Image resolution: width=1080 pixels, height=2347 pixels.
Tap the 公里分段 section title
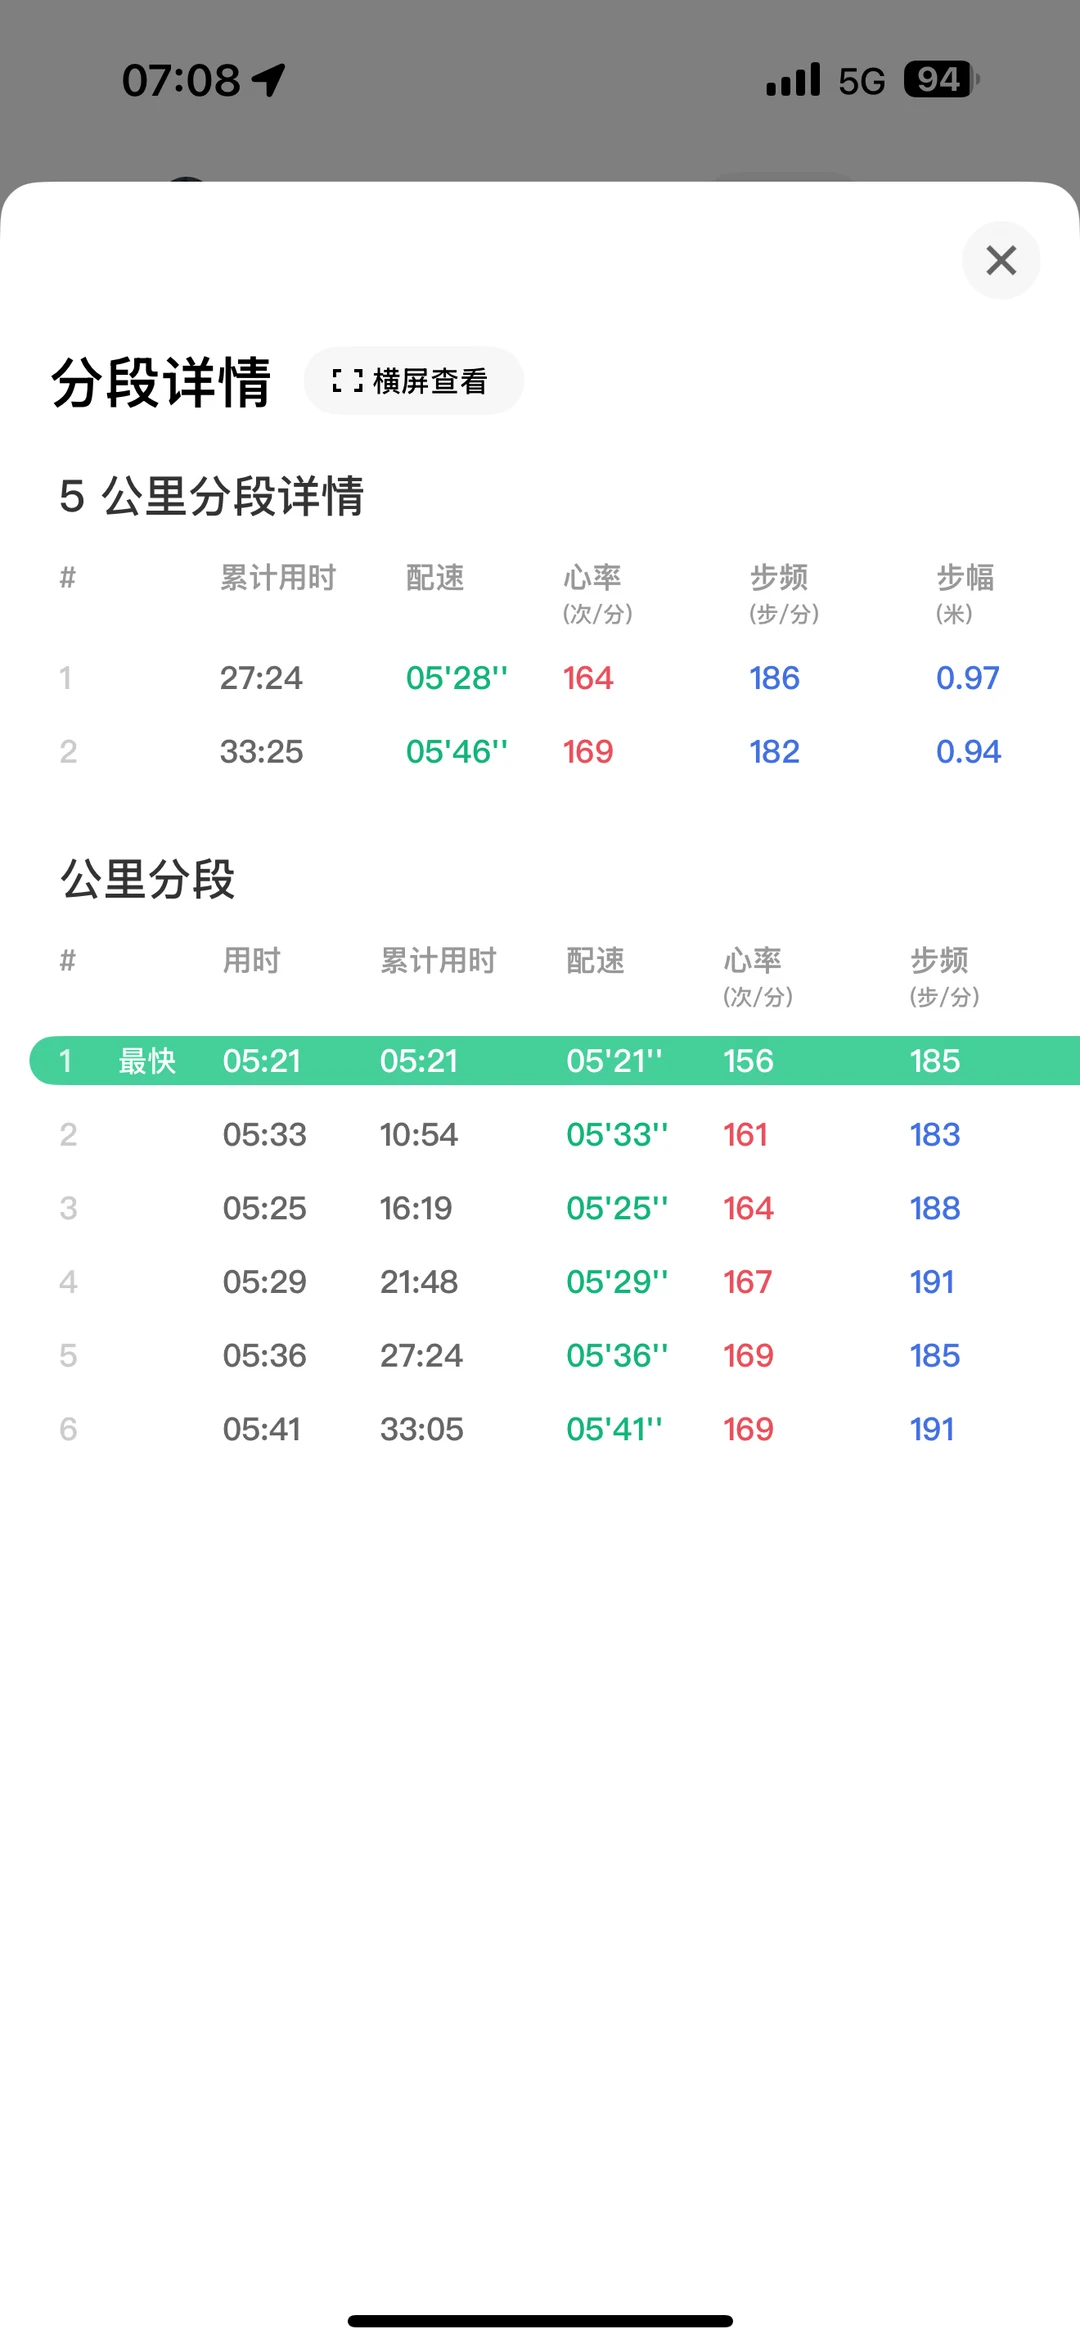point(148,880)
